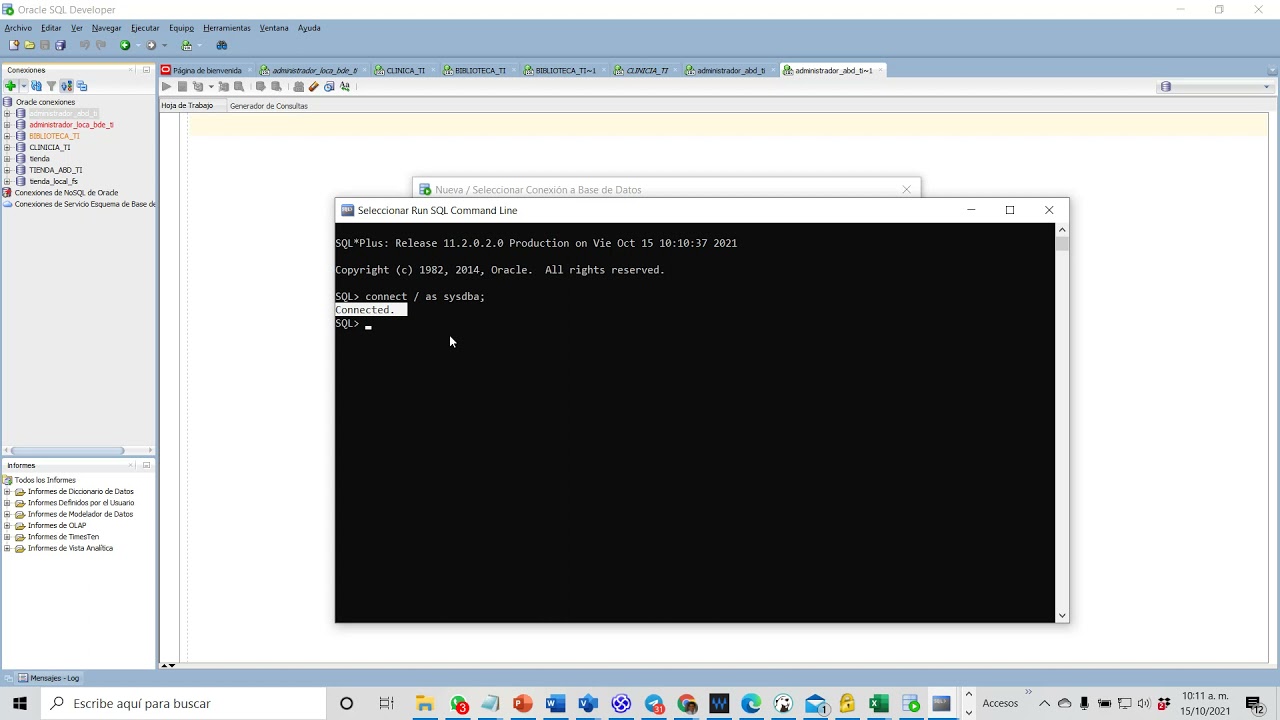
Task: Open dropdown arrow beside Back navigation button
Action: coord(137,45)
